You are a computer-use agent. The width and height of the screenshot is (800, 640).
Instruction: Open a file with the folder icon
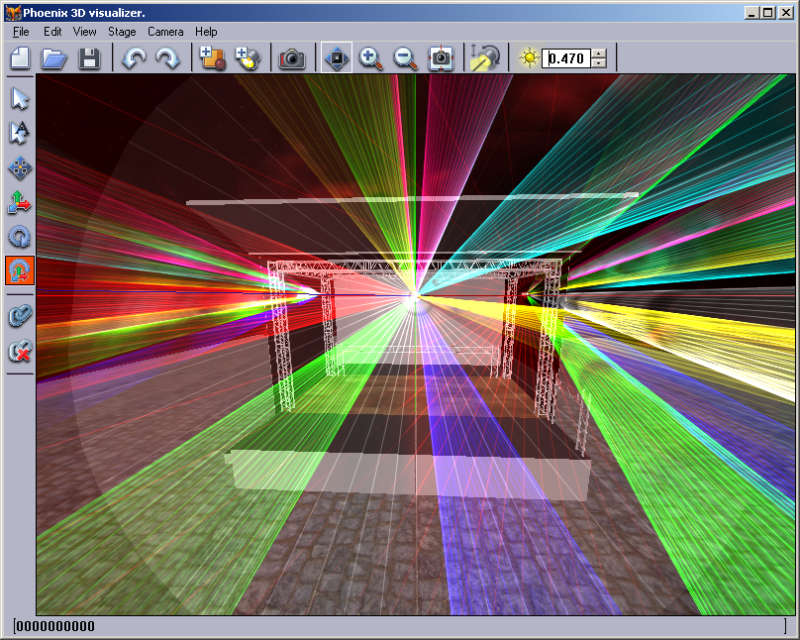pyautogui.click(x=54, y=58)
